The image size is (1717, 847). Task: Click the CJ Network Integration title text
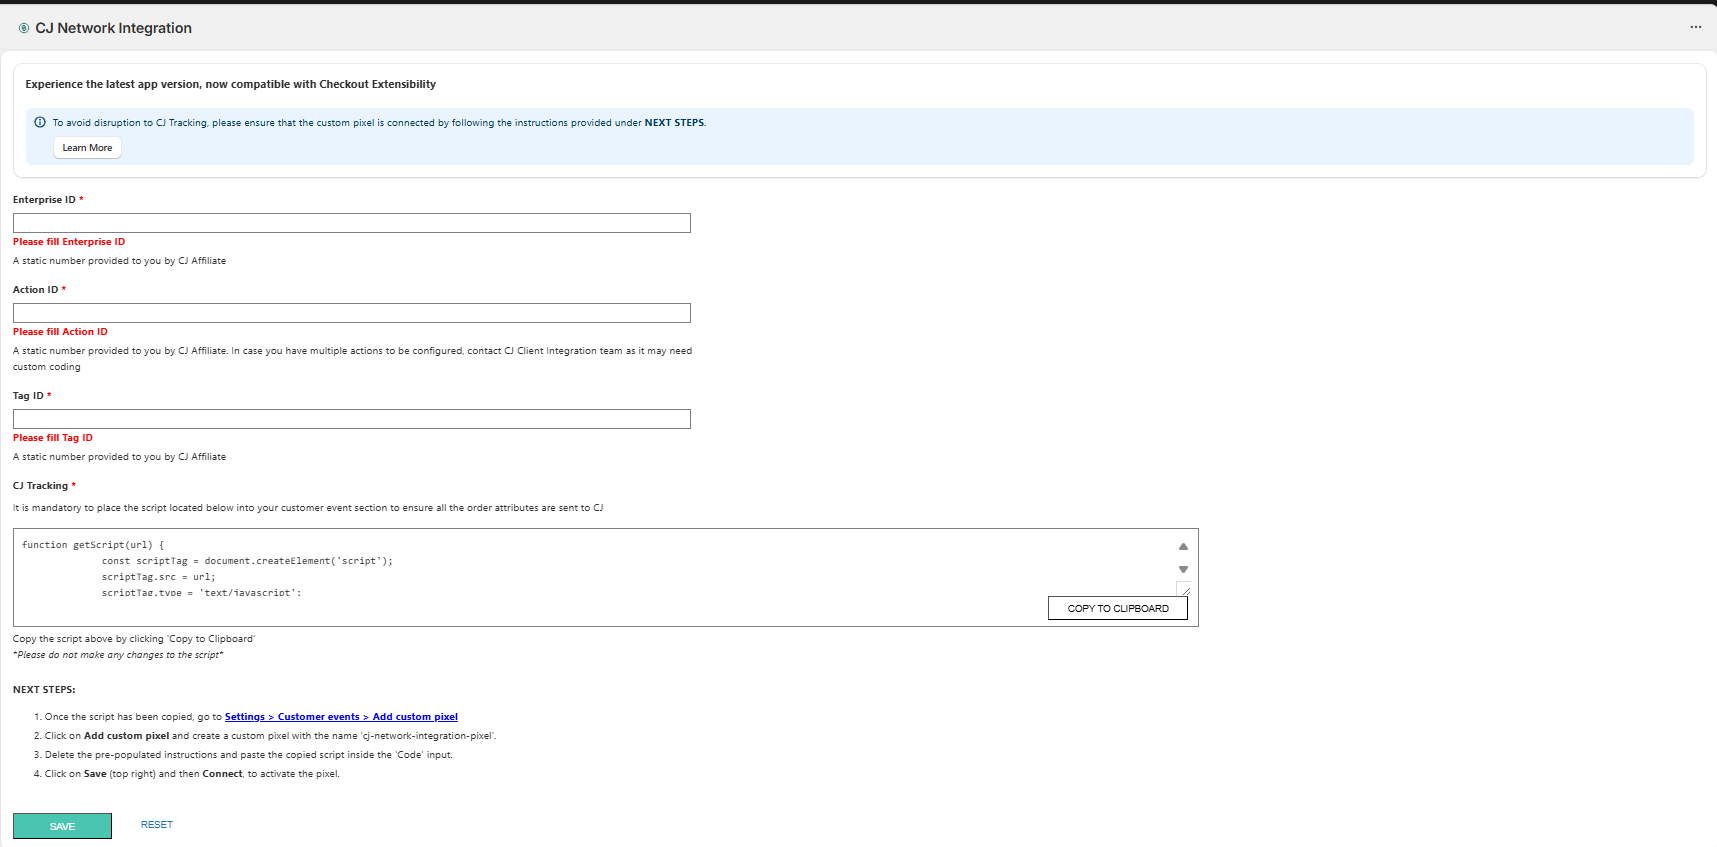(113, 28)
